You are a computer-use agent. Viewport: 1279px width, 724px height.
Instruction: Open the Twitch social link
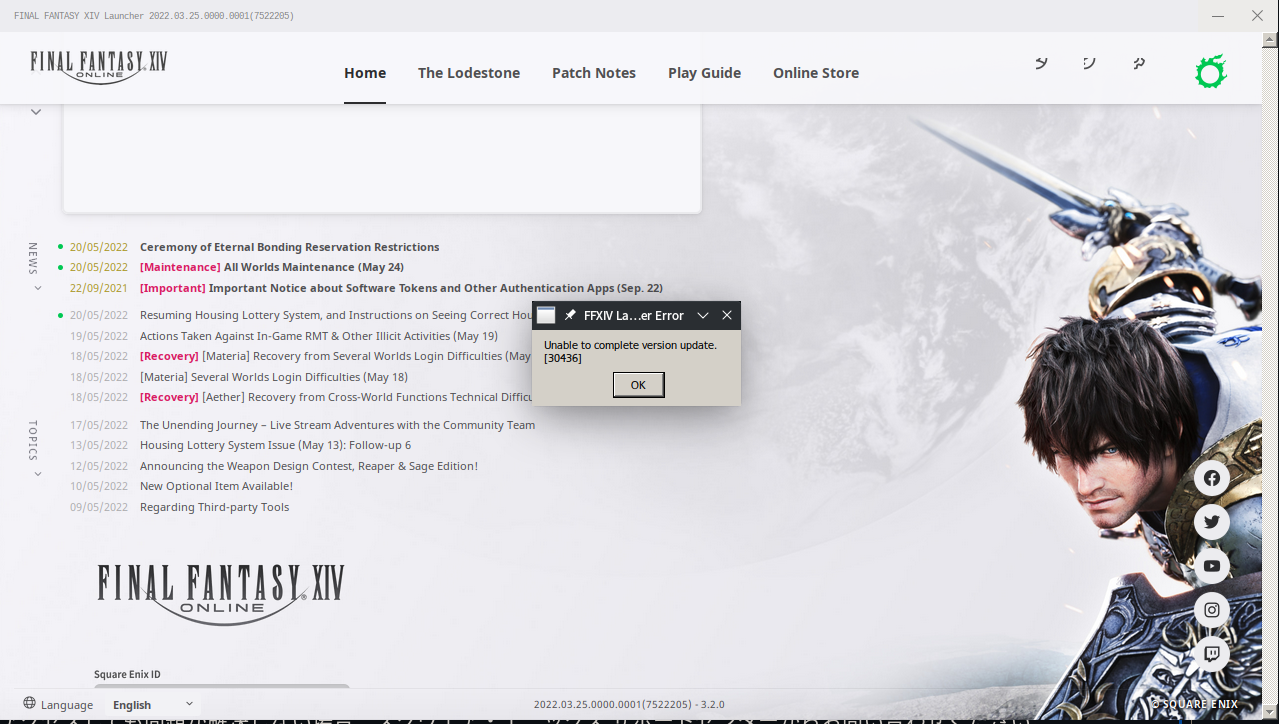[1212, 654]
